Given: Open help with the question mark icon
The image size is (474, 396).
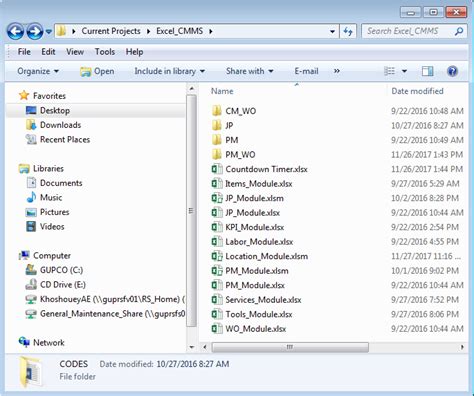Looking at the screenshot, I should (x=452, y=71).
